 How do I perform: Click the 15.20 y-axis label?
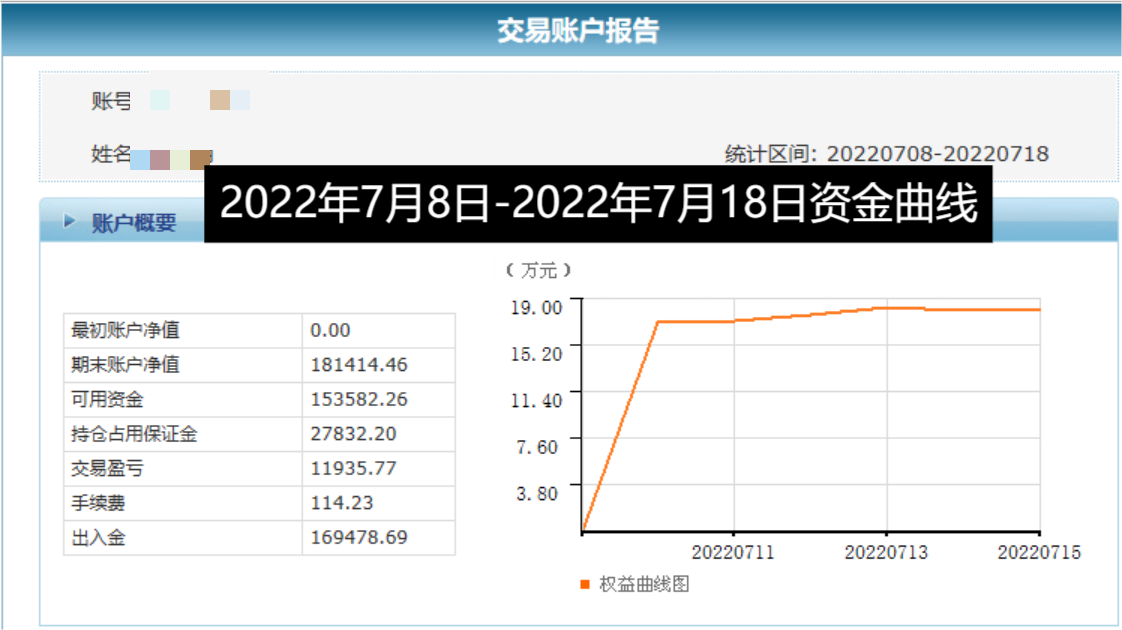click(536, 354)
